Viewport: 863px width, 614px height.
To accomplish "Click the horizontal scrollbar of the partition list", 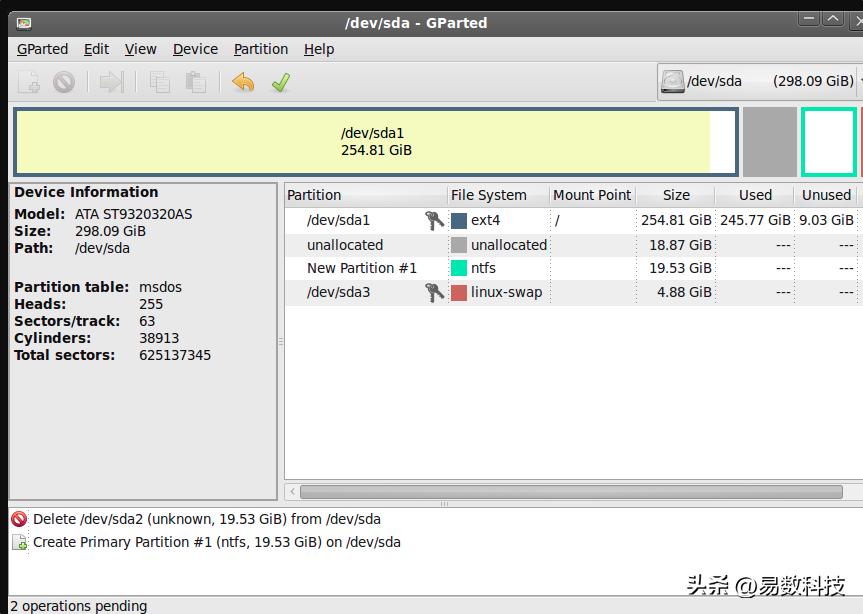I will coord(570,492).
